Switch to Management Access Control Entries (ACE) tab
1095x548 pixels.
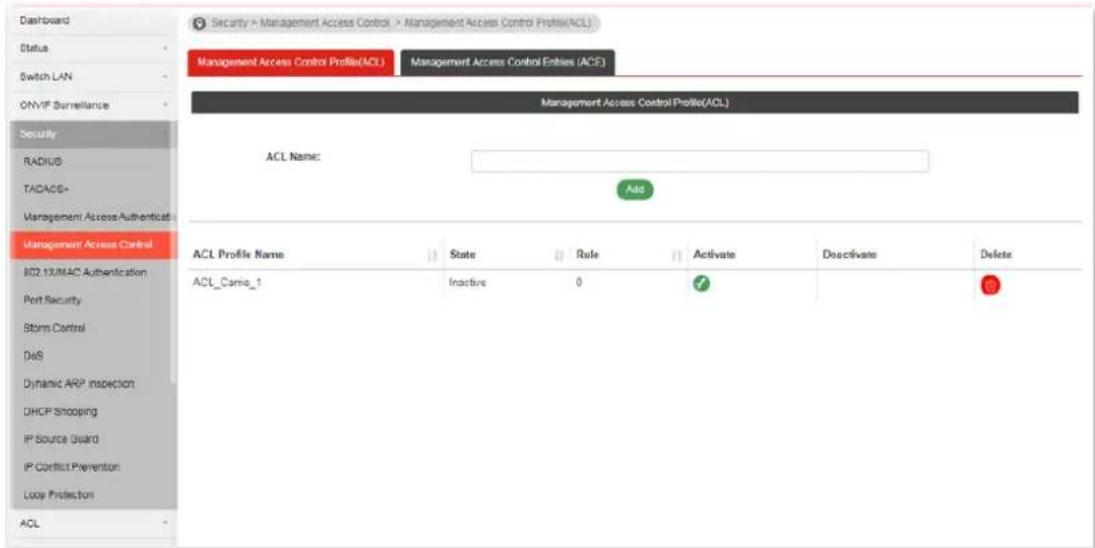[x=508, y=62]
